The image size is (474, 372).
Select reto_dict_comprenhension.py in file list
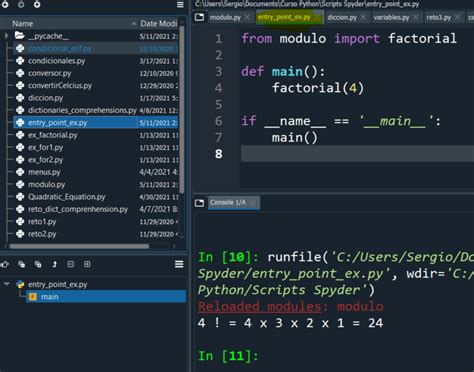tap(96, 209)
